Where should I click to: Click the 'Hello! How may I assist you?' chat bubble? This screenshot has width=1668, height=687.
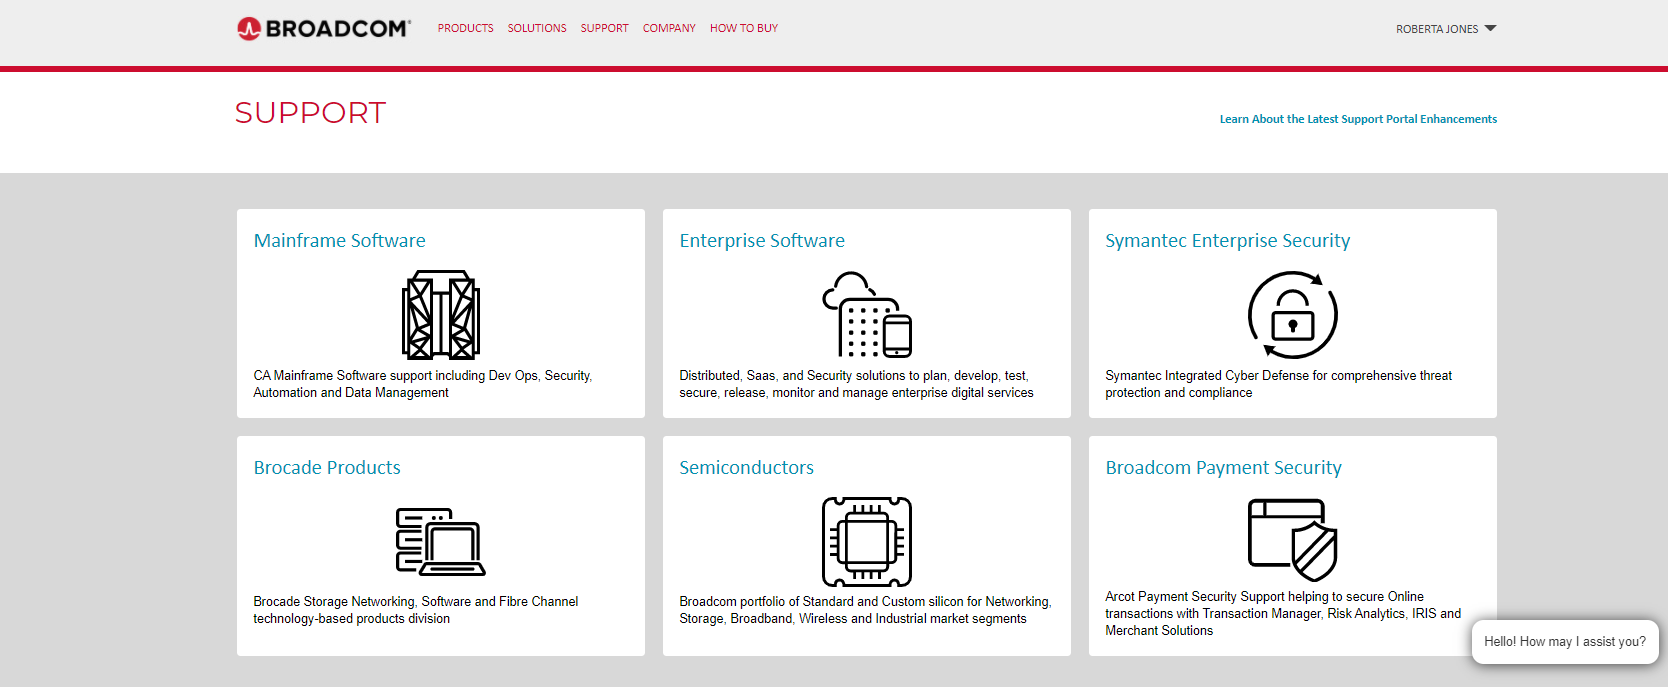pyautogui.click(x=1565, y=642)
